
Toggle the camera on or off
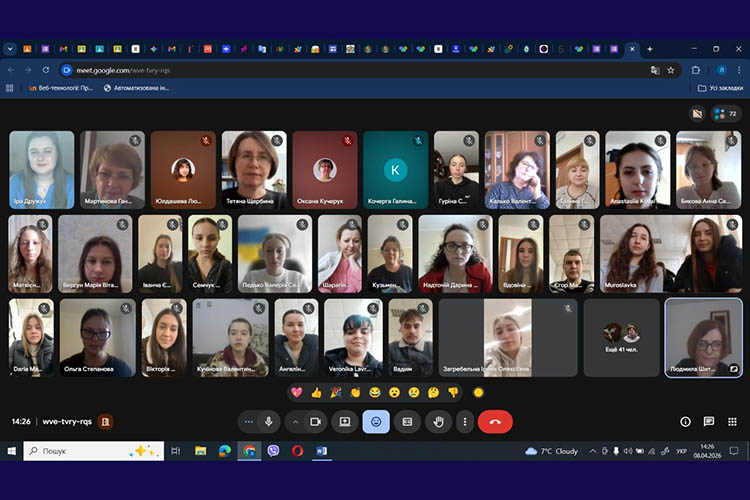(x=315, y=422)
